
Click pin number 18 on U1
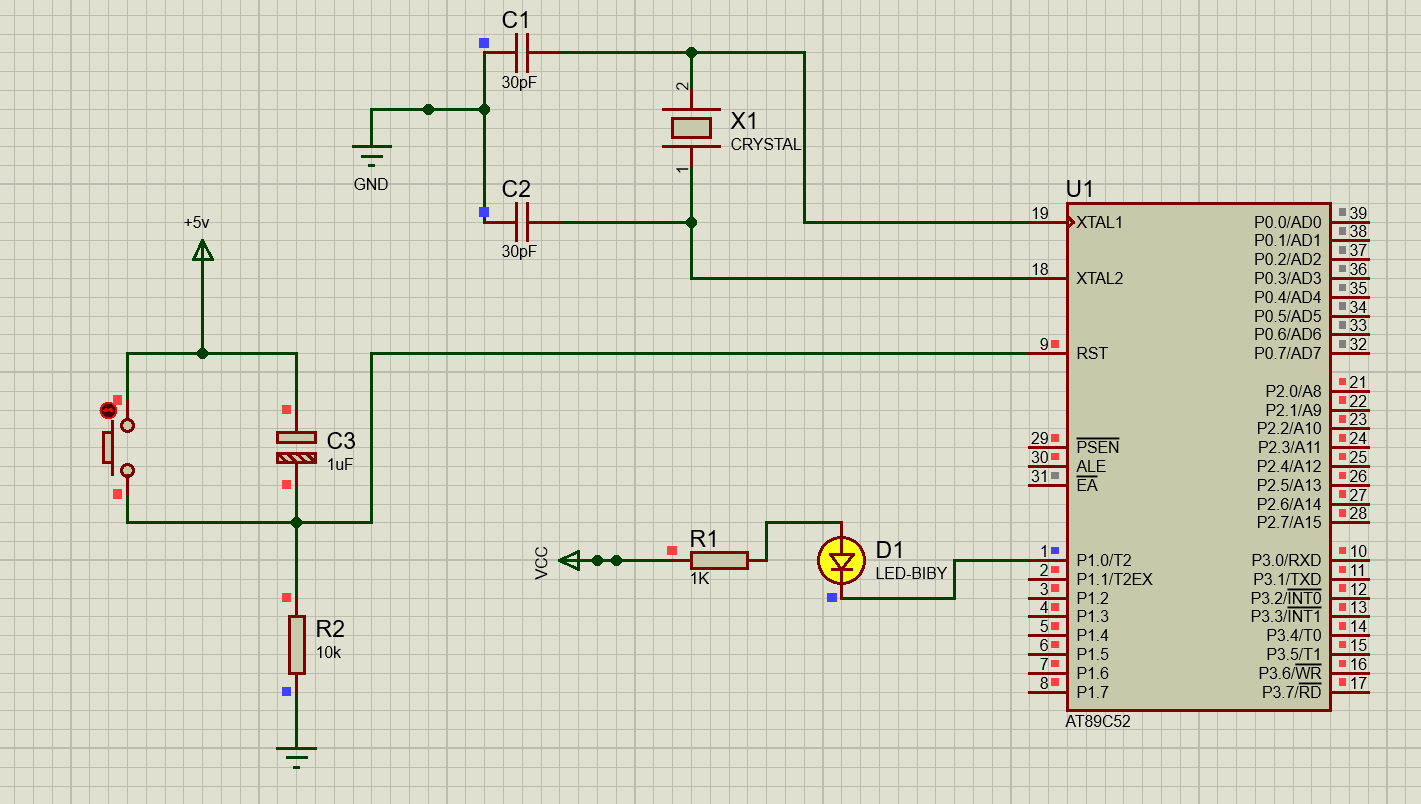[x=1040, y=269]
